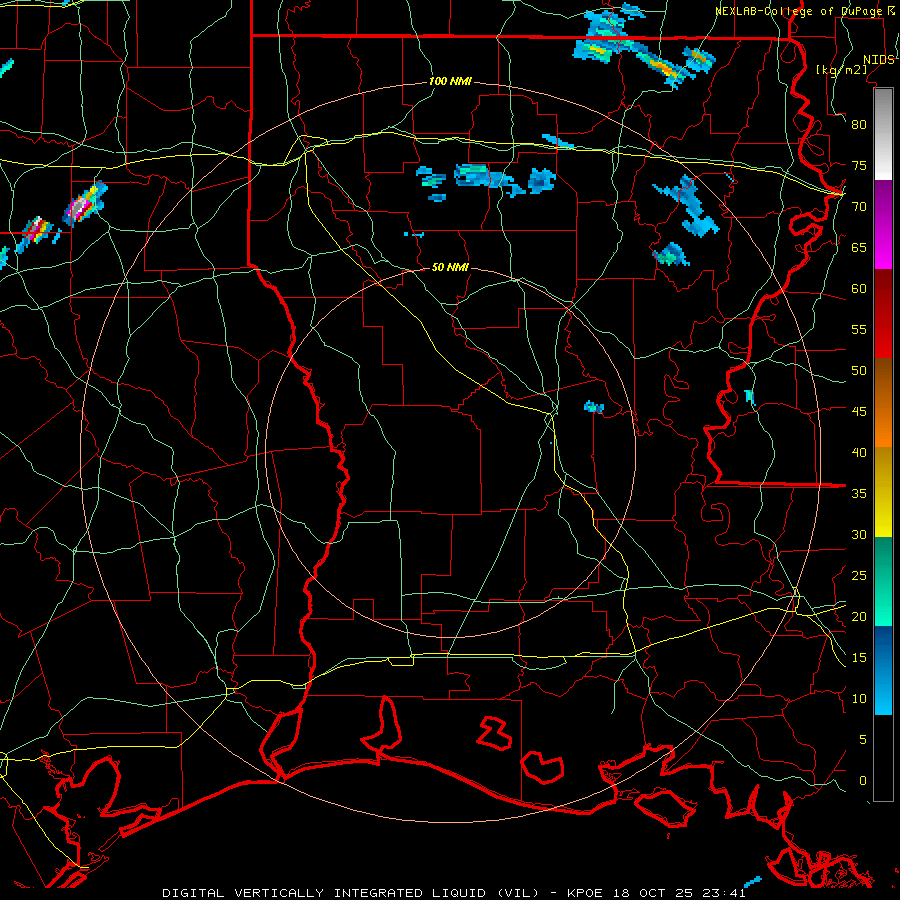900x900 pixels.
Task: Select the 0 value on the scale
Action: (863, 781)
